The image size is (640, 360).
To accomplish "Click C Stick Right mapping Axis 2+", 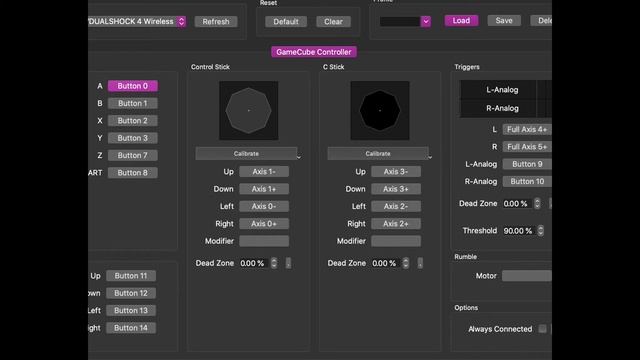I will pos(396,224).
